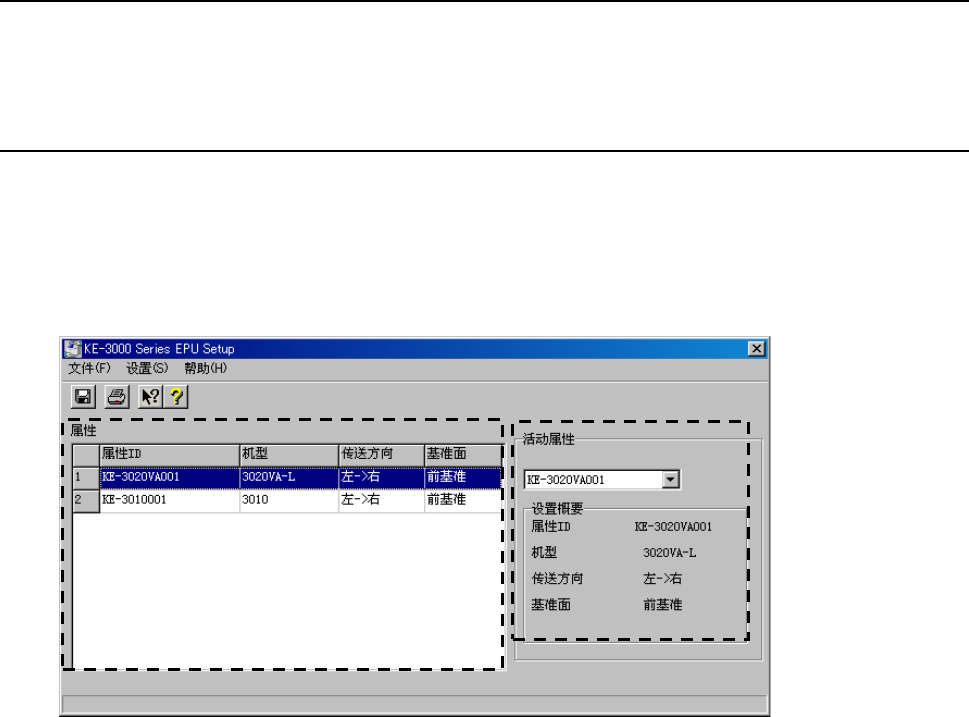Select the 基准面 column header

[x=463, y=454]
